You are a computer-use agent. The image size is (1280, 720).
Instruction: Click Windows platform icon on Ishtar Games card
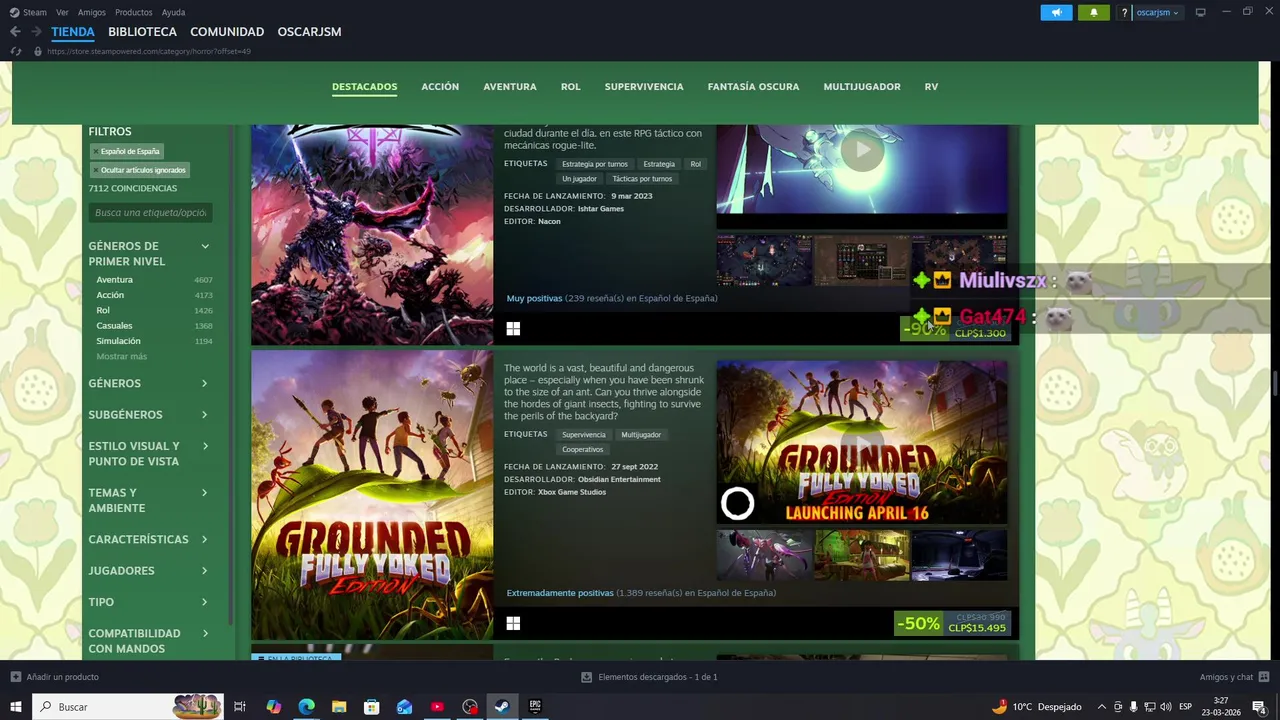(513, 328)
